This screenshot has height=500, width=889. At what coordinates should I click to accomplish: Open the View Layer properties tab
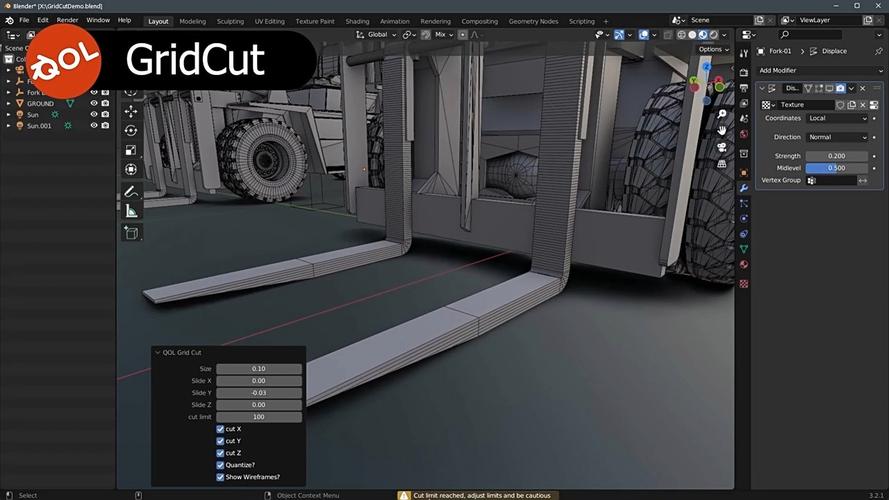744,103
